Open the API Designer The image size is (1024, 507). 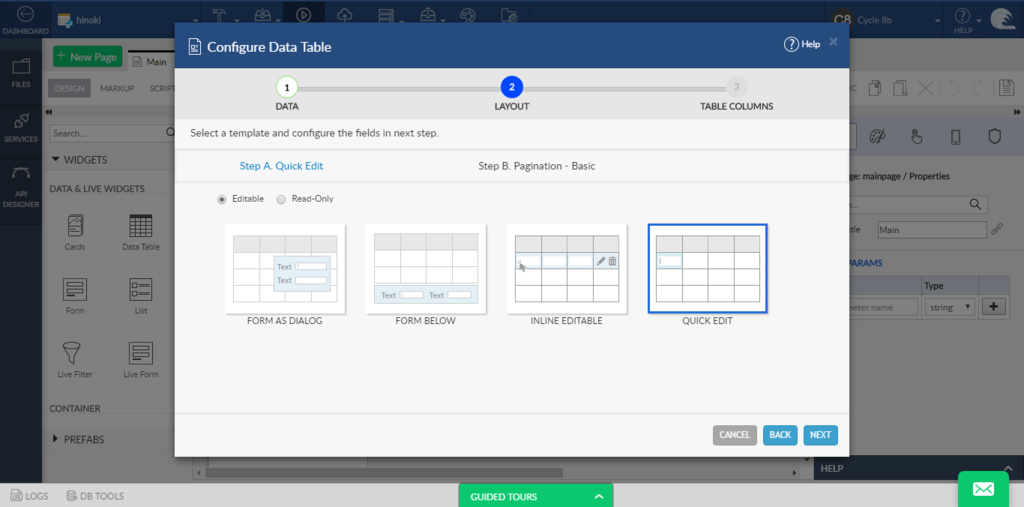coord(21,189)
